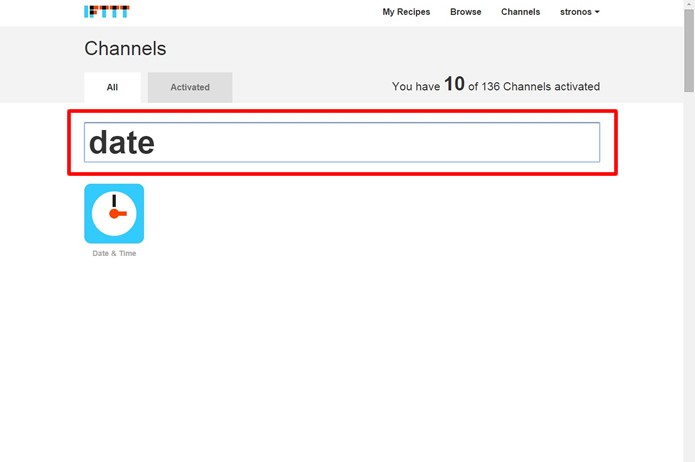Go to Browse in the top navigation

tap(465, 12)
